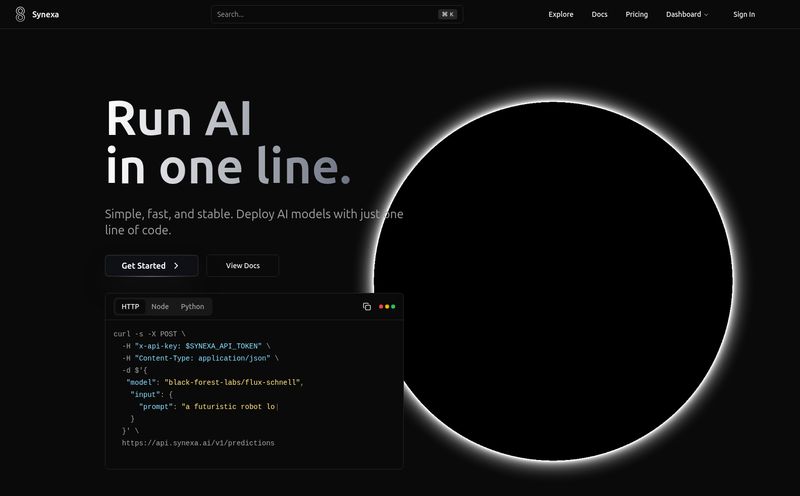Image resolution: width=800 pixels, height=496 pixels.
Task: Click the yellow window dot
Action: [387, 307]
